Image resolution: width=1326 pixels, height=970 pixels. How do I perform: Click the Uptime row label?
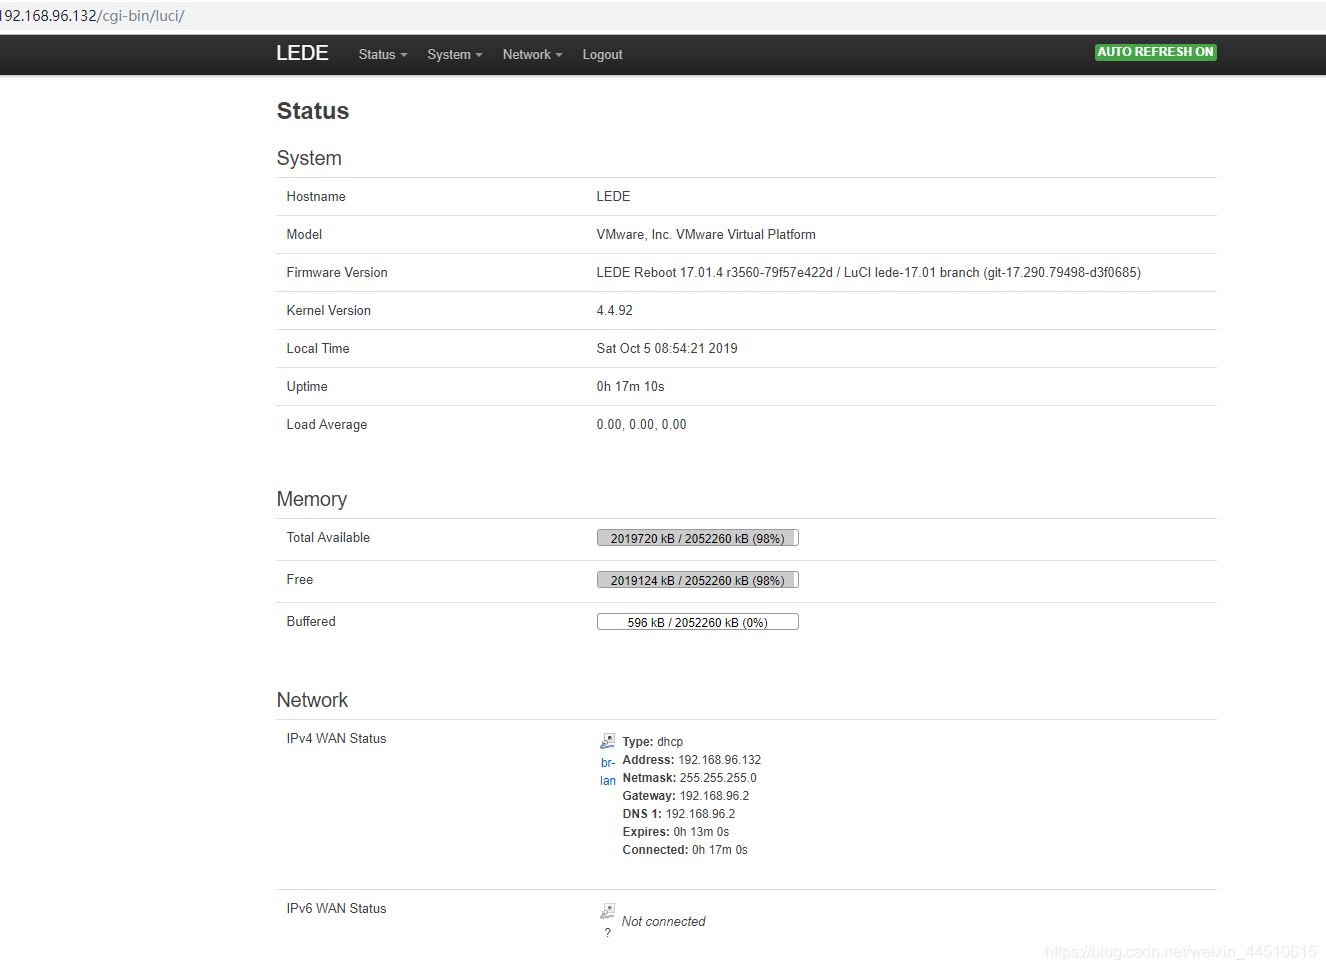pyautogui.click(x=307, y=387)
